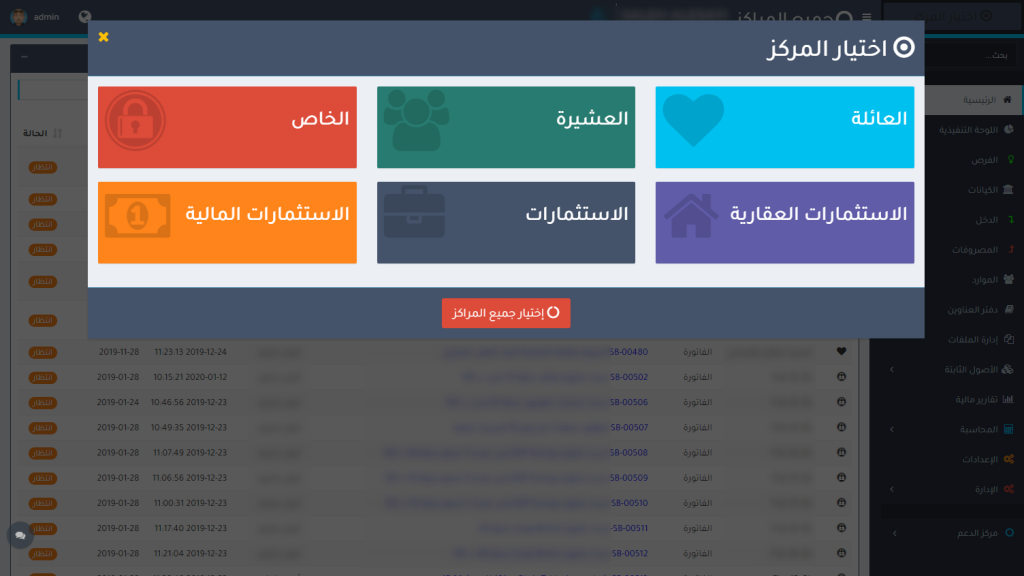Close the center selection dialog with yellow X

tap(104, 37)
